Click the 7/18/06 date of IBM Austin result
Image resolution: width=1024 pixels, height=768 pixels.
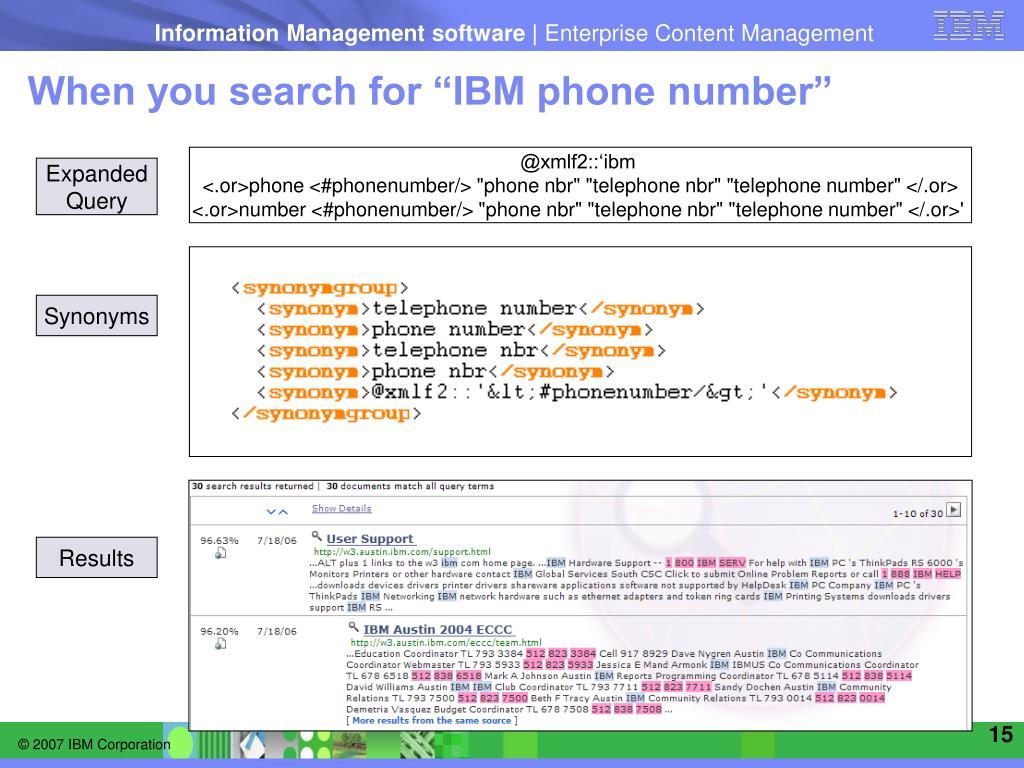(x=277, y=632)
